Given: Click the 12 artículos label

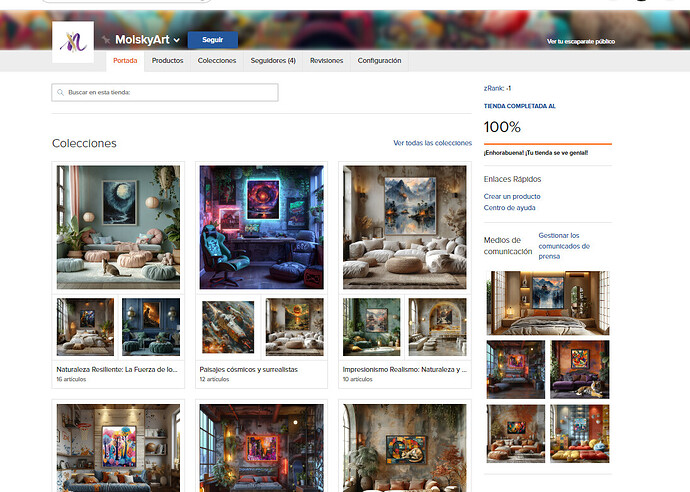Looking at the screenshot, I should coord(214,379).
